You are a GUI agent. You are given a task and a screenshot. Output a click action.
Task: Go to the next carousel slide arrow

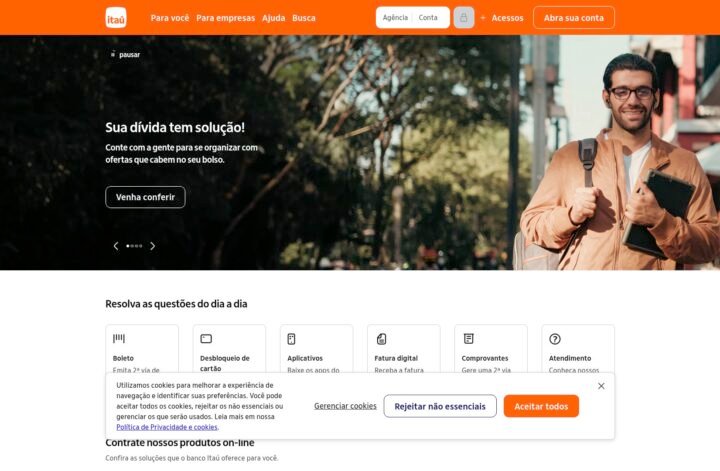(x=152, y=246)
